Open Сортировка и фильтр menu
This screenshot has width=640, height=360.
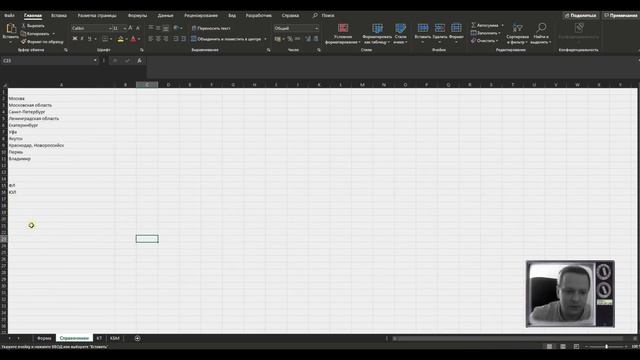coord(517,33)
